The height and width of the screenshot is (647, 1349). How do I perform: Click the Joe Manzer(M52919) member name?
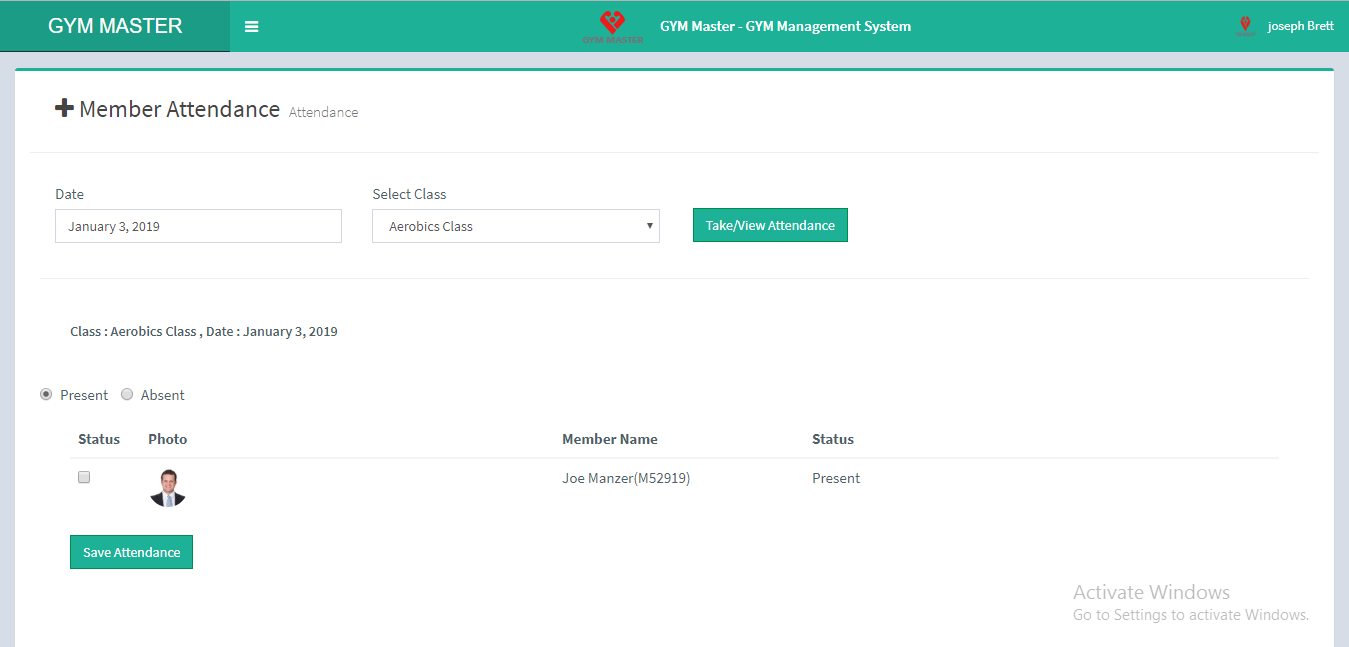click(626, 478)
